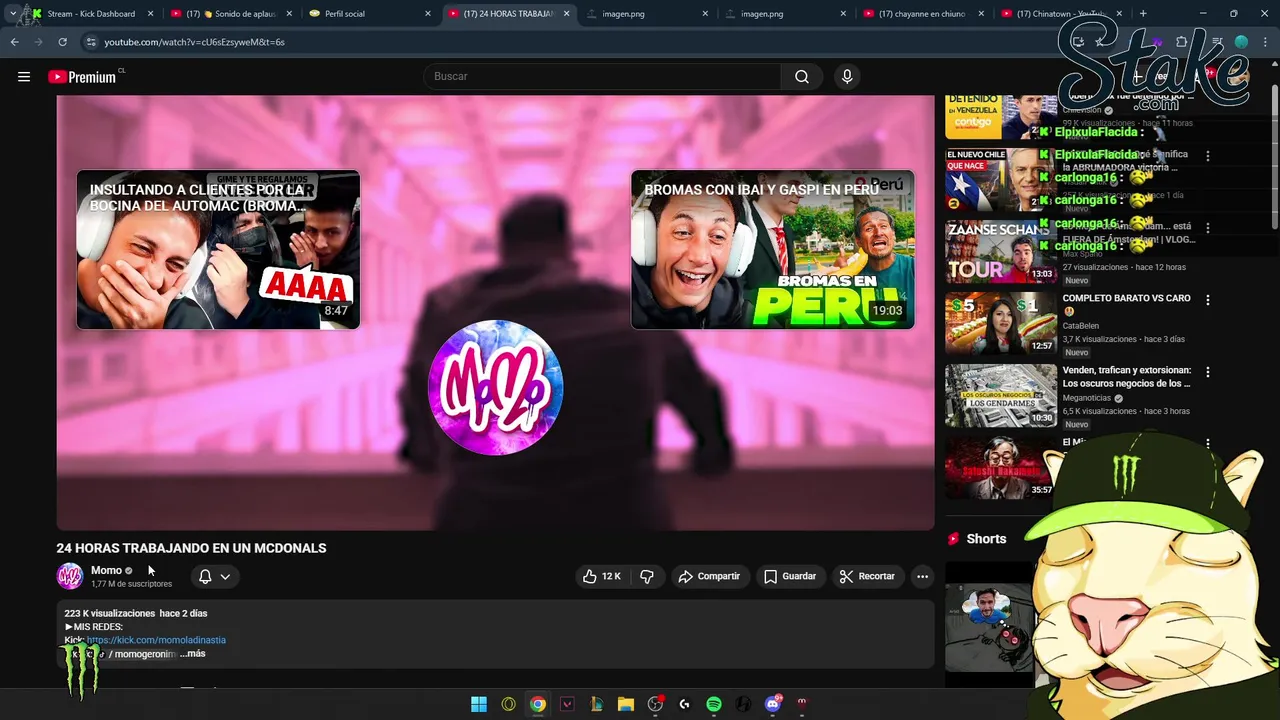
Task: Close the Perfil social tab
Action: pyautogui.click(x=428, y=14)
